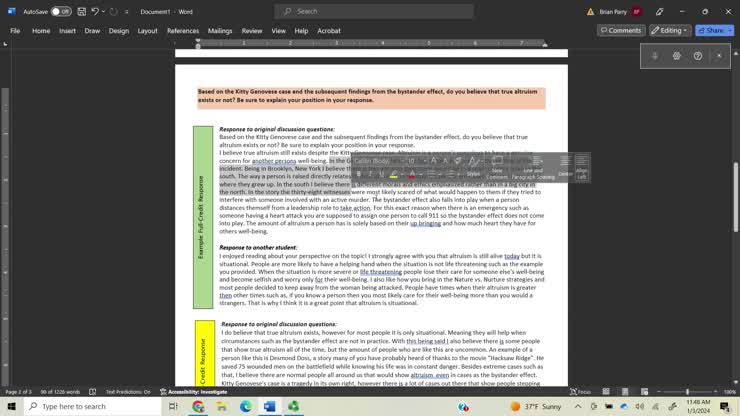Click the dictation microphone icon

pos(655,56)
